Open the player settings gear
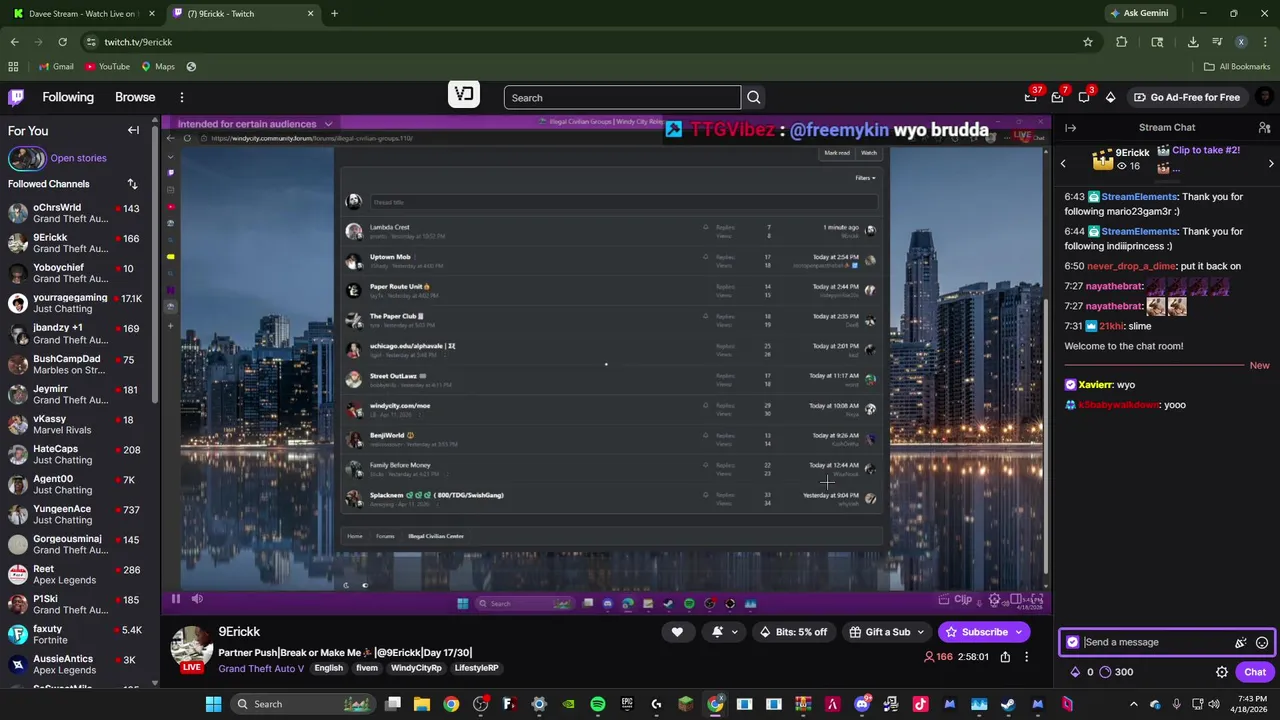The image size is (1280, 720). (x=994, y=600)
